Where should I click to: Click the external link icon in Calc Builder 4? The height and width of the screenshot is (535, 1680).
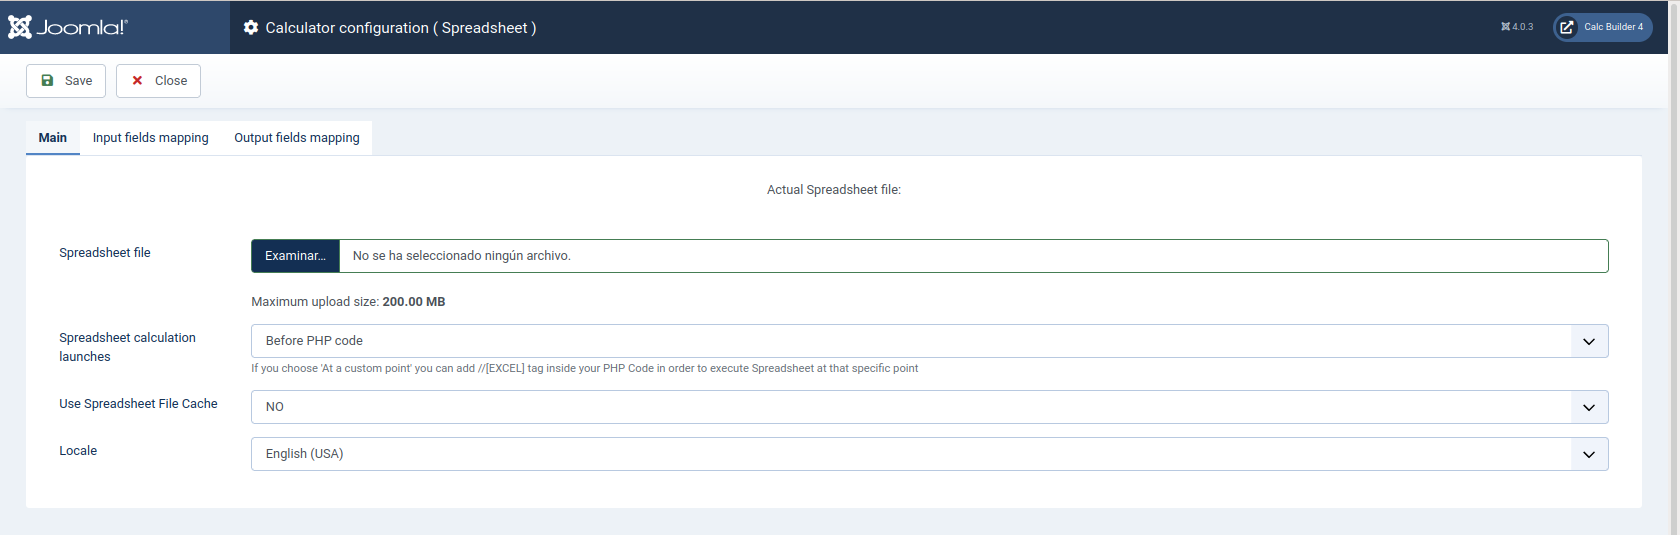coord(1567,27)
